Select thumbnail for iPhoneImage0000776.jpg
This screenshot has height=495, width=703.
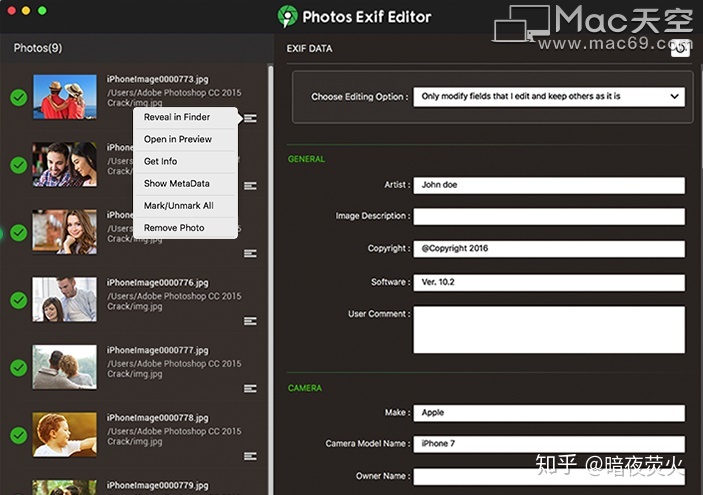coord(65,300)
